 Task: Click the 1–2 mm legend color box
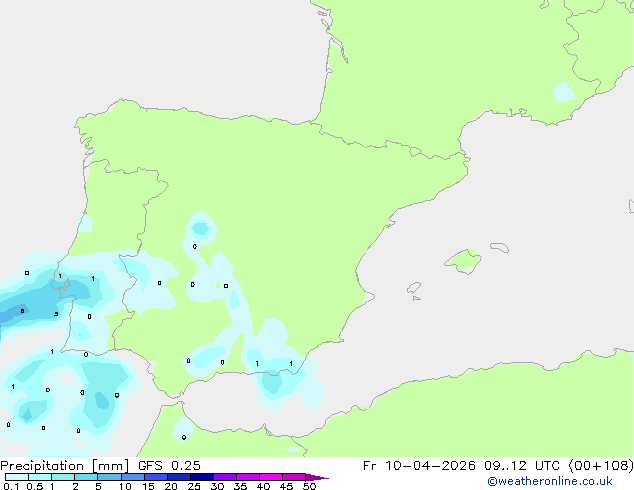63,477
